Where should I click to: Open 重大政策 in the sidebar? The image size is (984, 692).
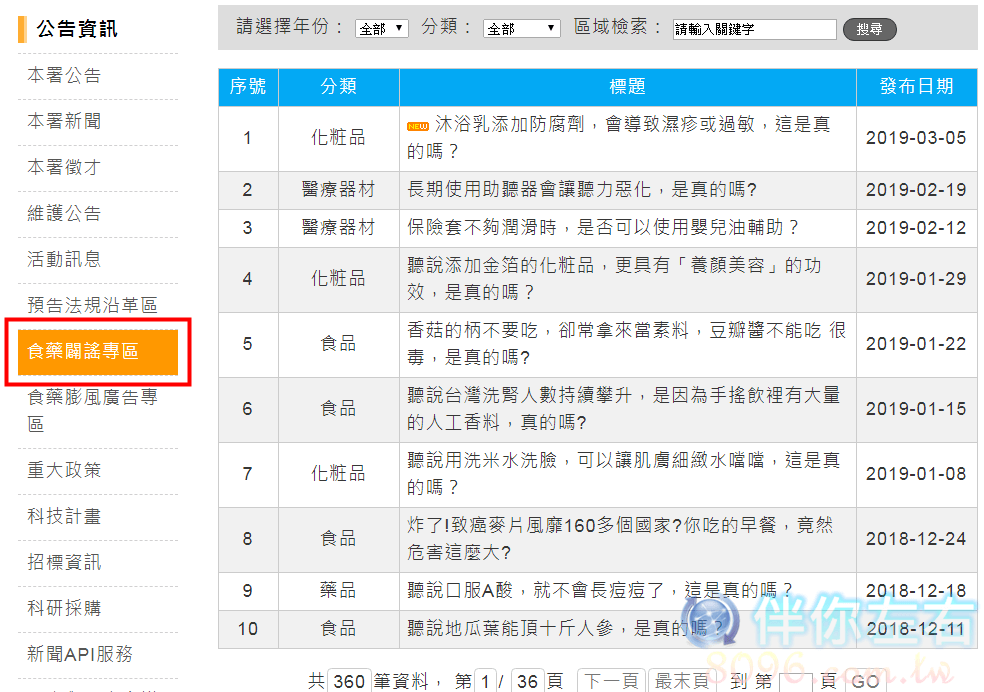pos(64,470)
